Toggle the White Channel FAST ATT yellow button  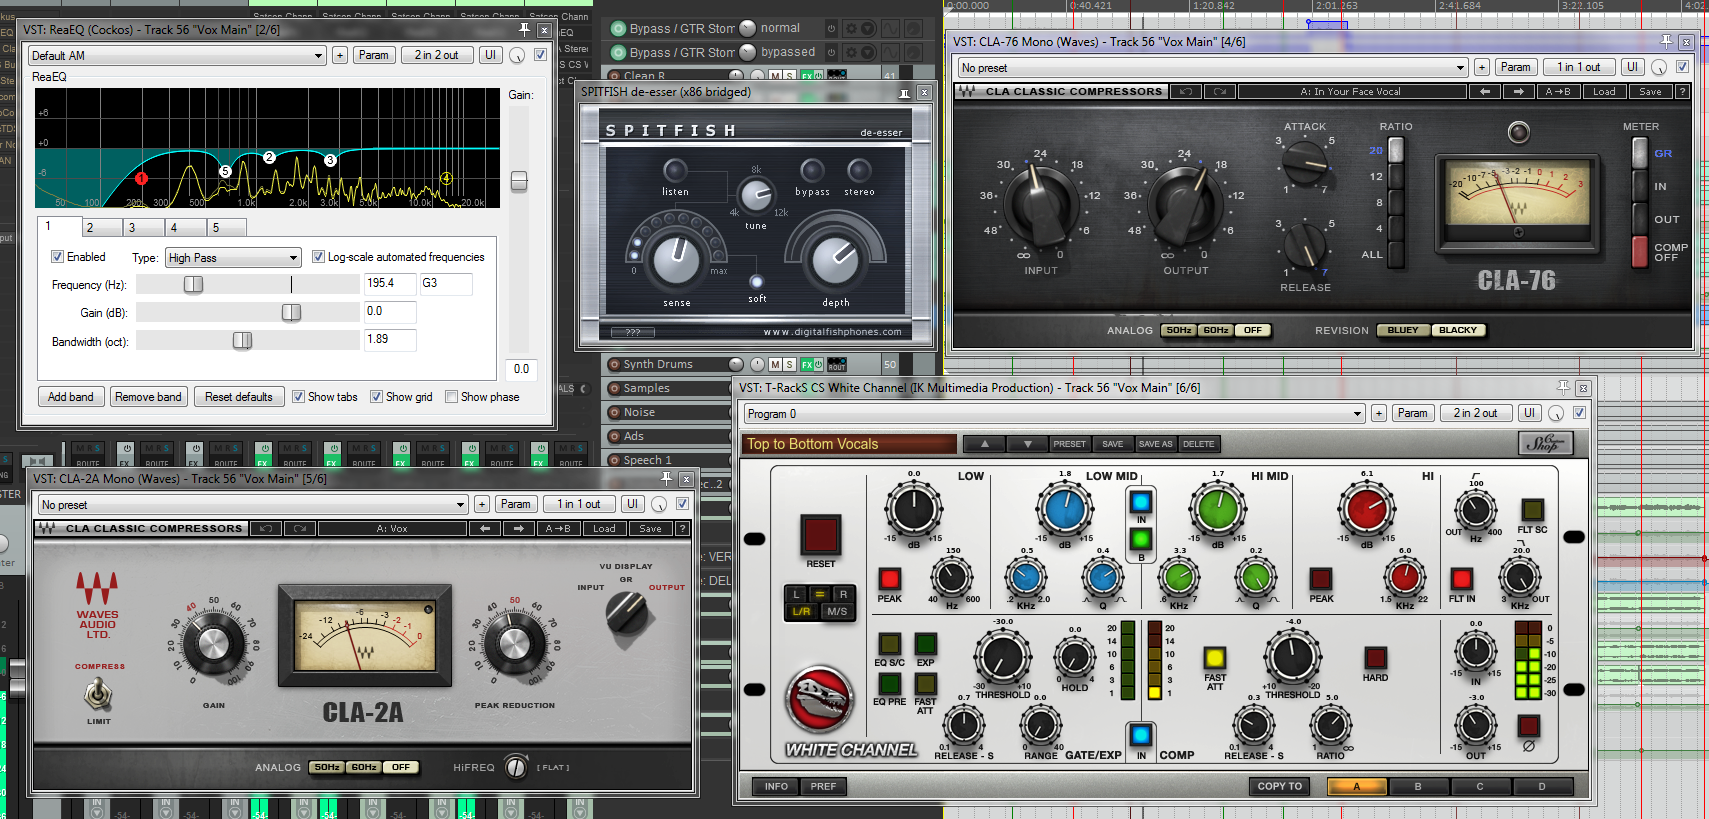1214,657
